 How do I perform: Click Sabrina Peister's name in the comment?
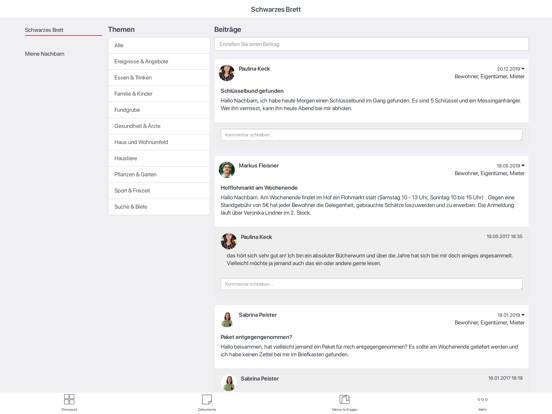[260, 378]
